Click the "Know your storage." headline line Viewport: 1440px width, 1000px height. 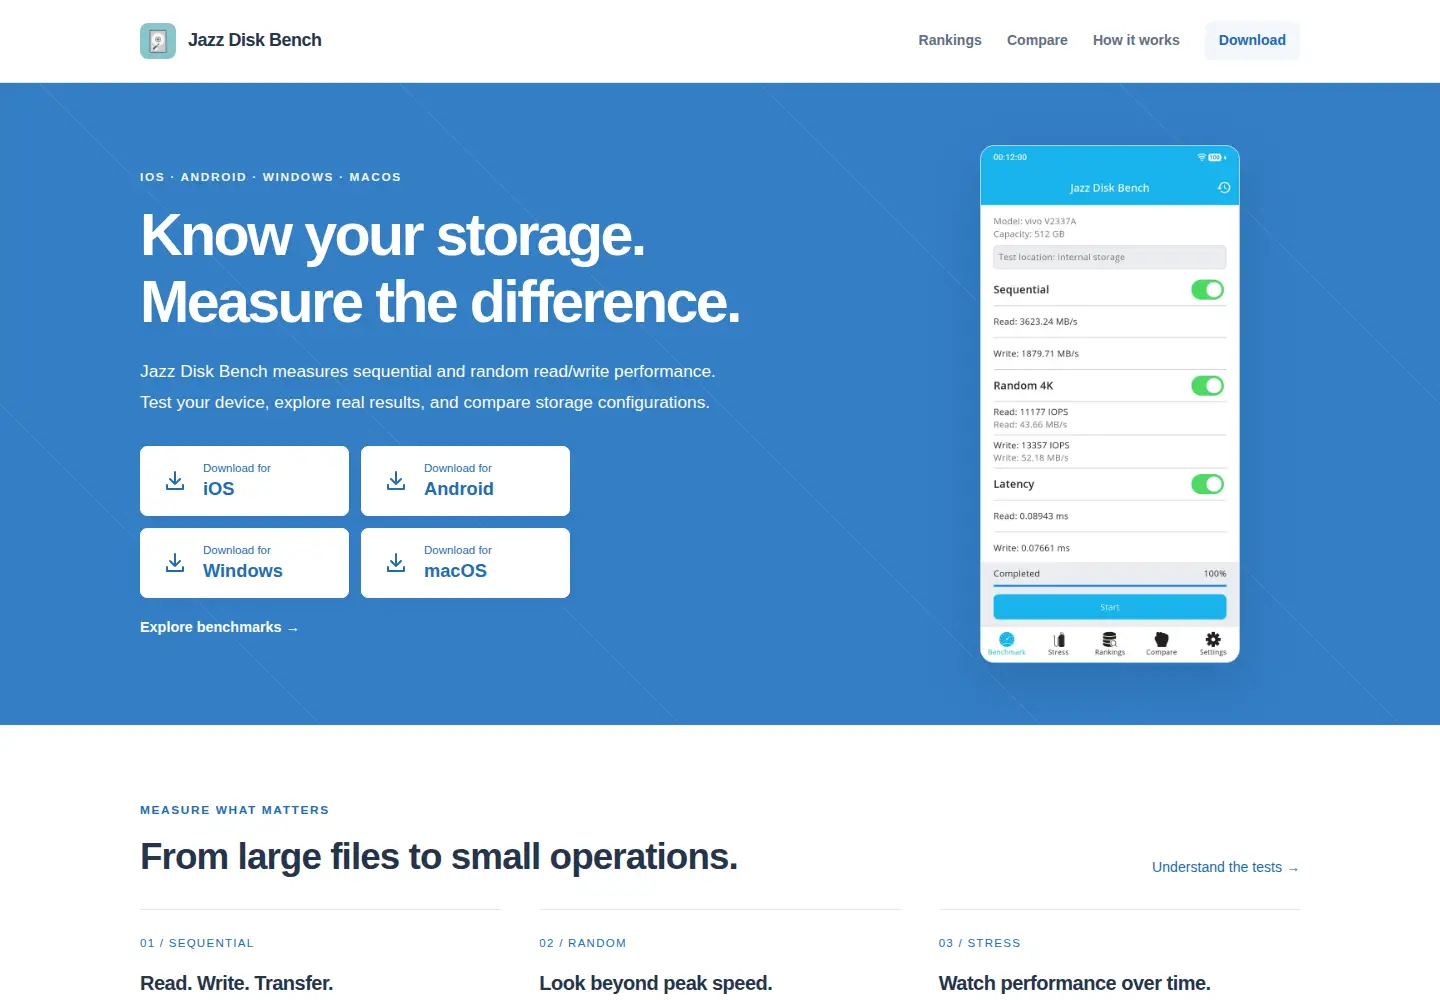pyautogui.click(x=393, y=236)
